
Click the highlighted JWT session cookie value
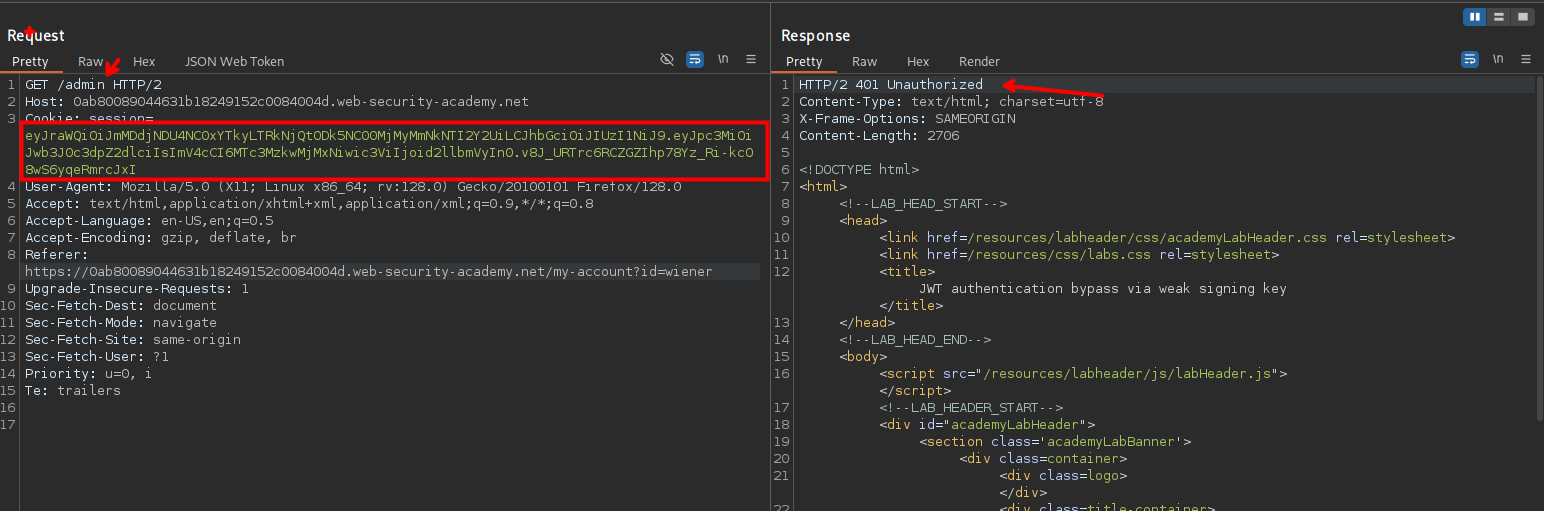click(390, 152)
